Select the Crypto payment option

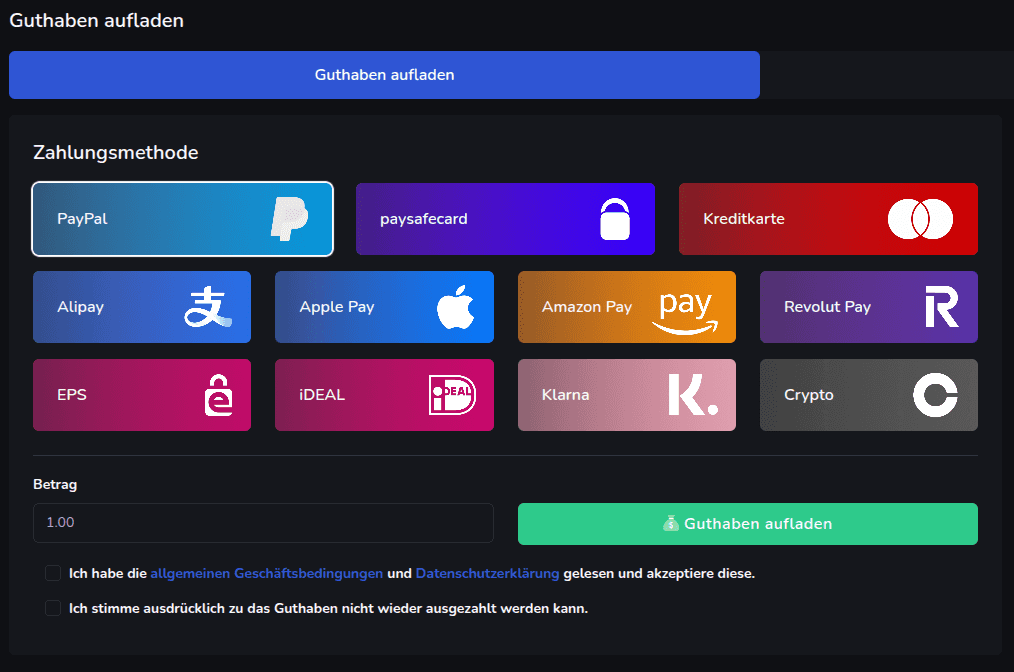pyautogui.click(x=868, y=395)
